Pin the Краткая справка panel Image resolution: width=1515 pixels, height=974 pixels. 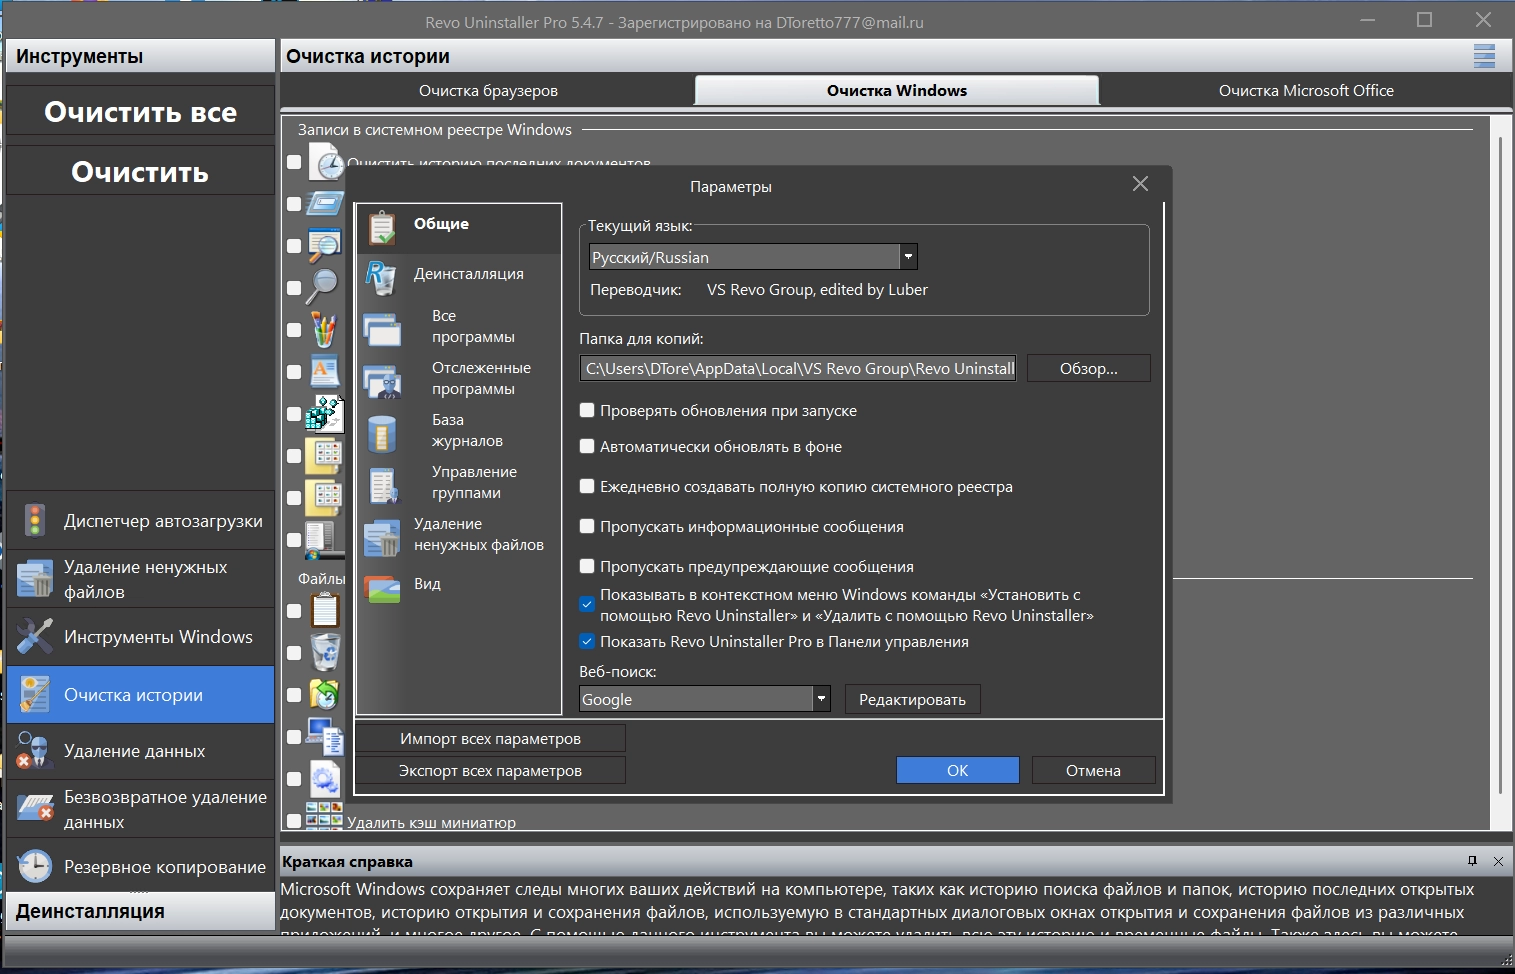click(x=1472, y=861)
